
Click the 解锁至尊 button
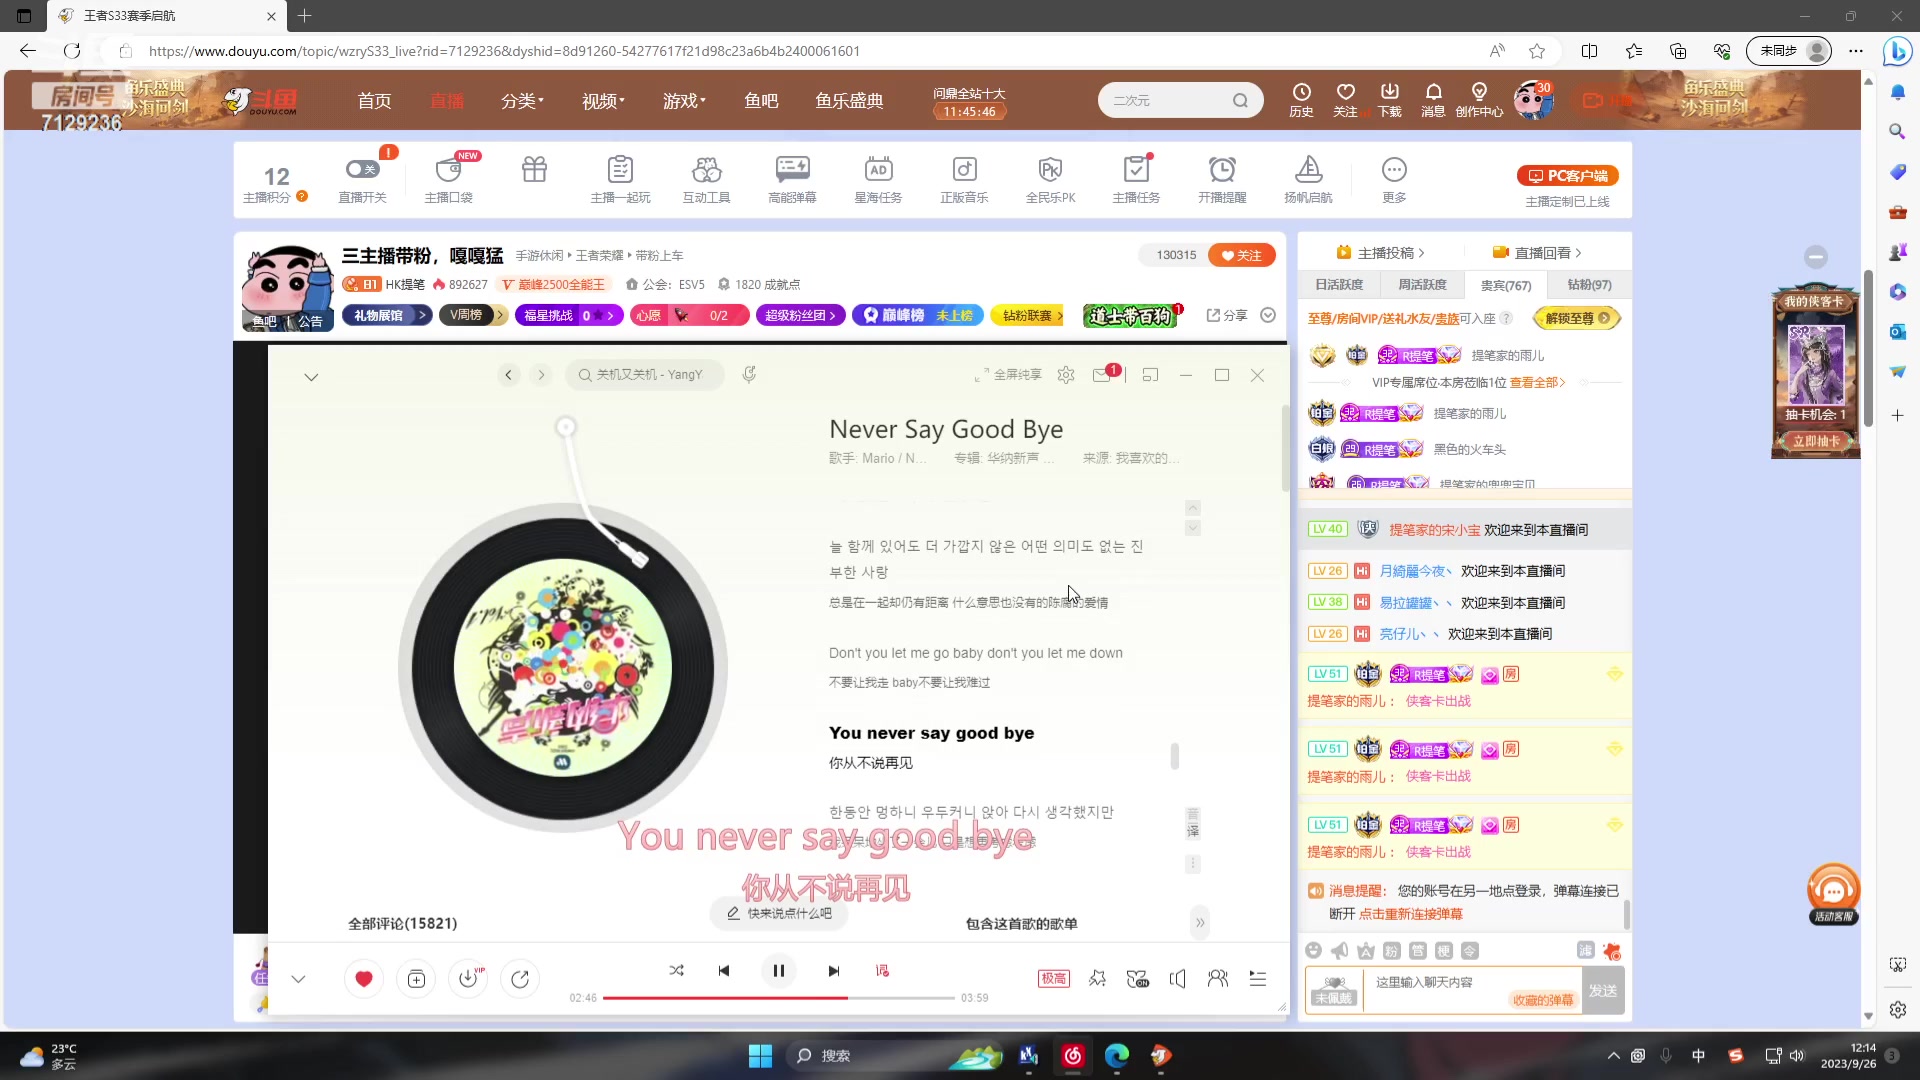click(1577, 318)
